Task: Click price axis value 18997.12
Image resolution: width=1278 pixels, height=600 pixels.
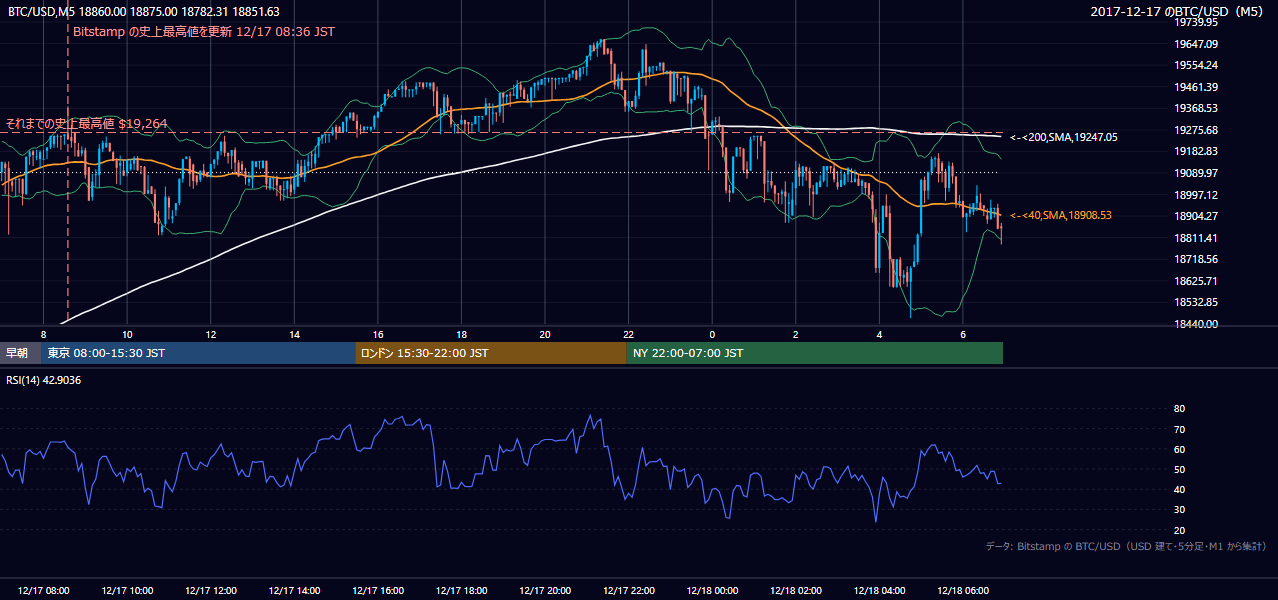Action: [x=1196, y=195]
